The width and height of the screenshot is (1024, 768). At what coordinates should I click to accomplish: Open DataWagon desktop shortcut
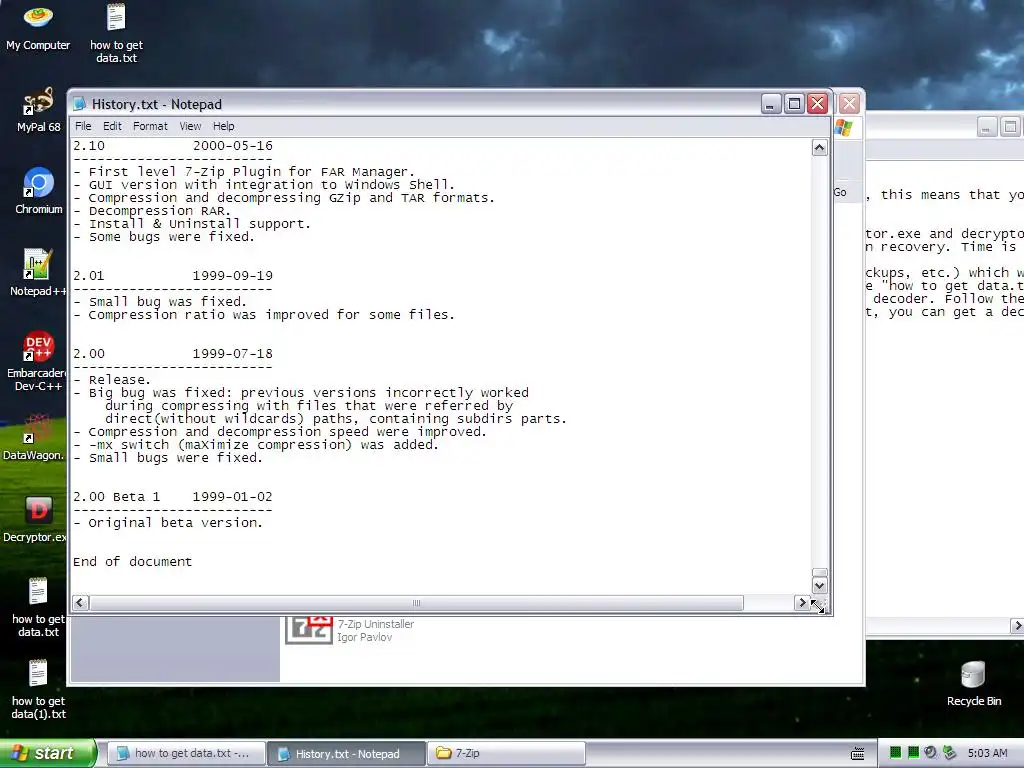35,438
